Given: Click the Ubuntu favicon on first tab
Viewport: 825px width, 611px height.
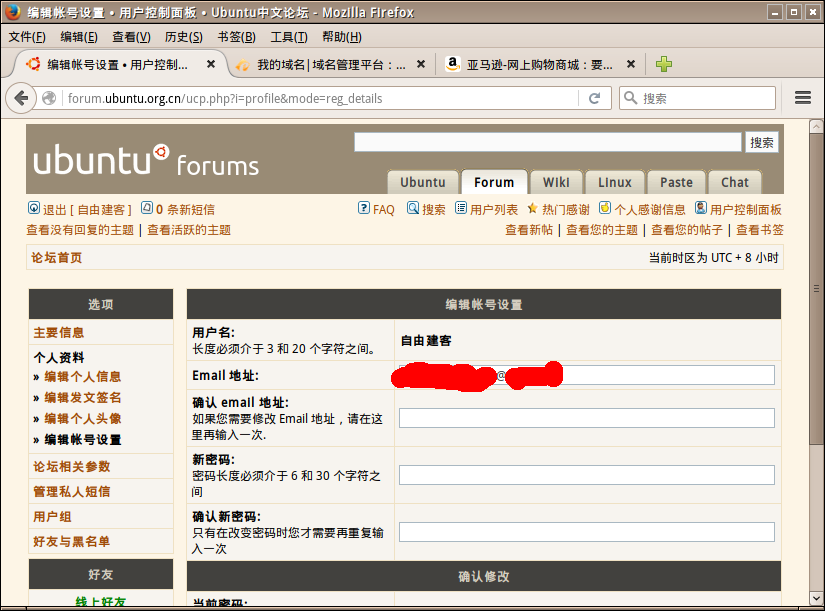Looking at the screenshot, I should [x=33, y=64].
